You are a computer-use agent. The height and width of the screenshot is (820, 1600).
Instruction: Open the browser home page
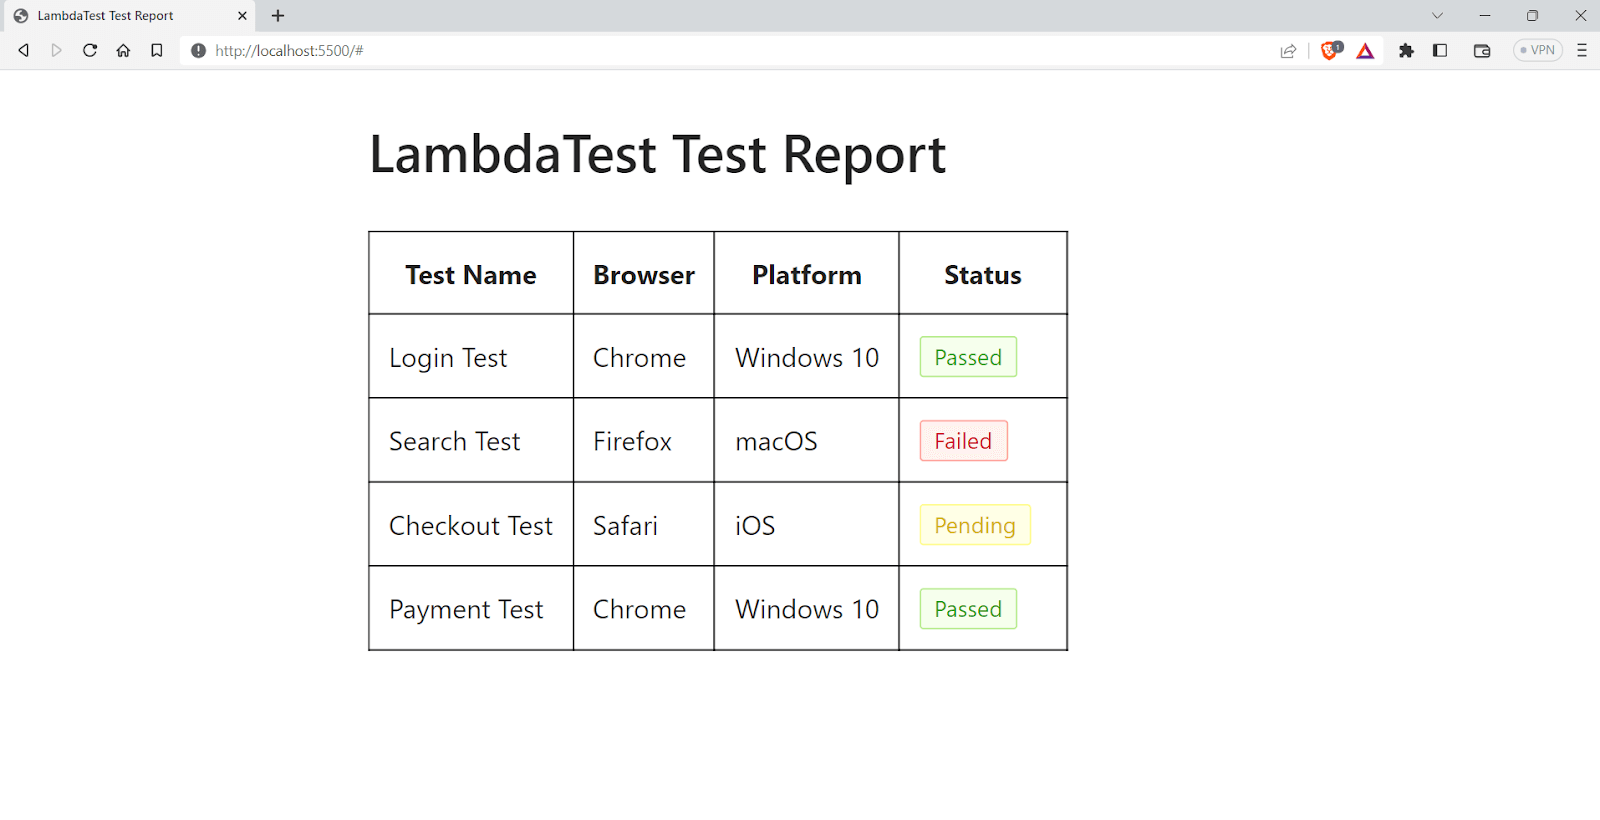tap(123, 51)
